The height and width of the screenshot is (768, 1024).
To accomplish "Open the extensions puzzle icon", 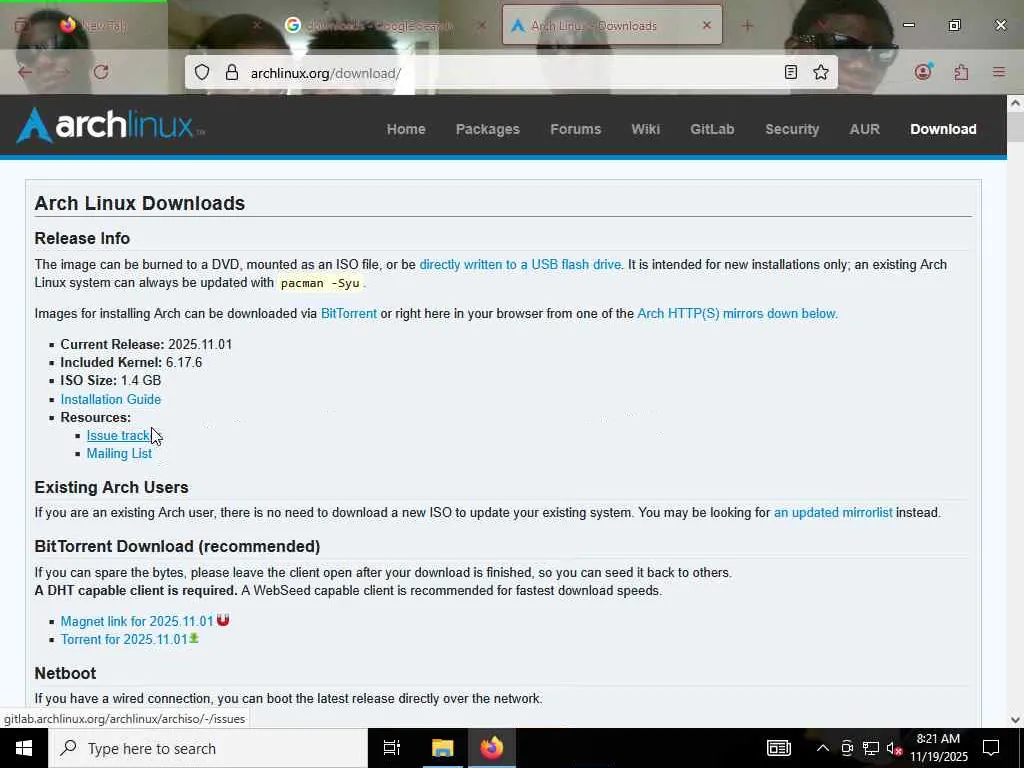I will 961,72.
